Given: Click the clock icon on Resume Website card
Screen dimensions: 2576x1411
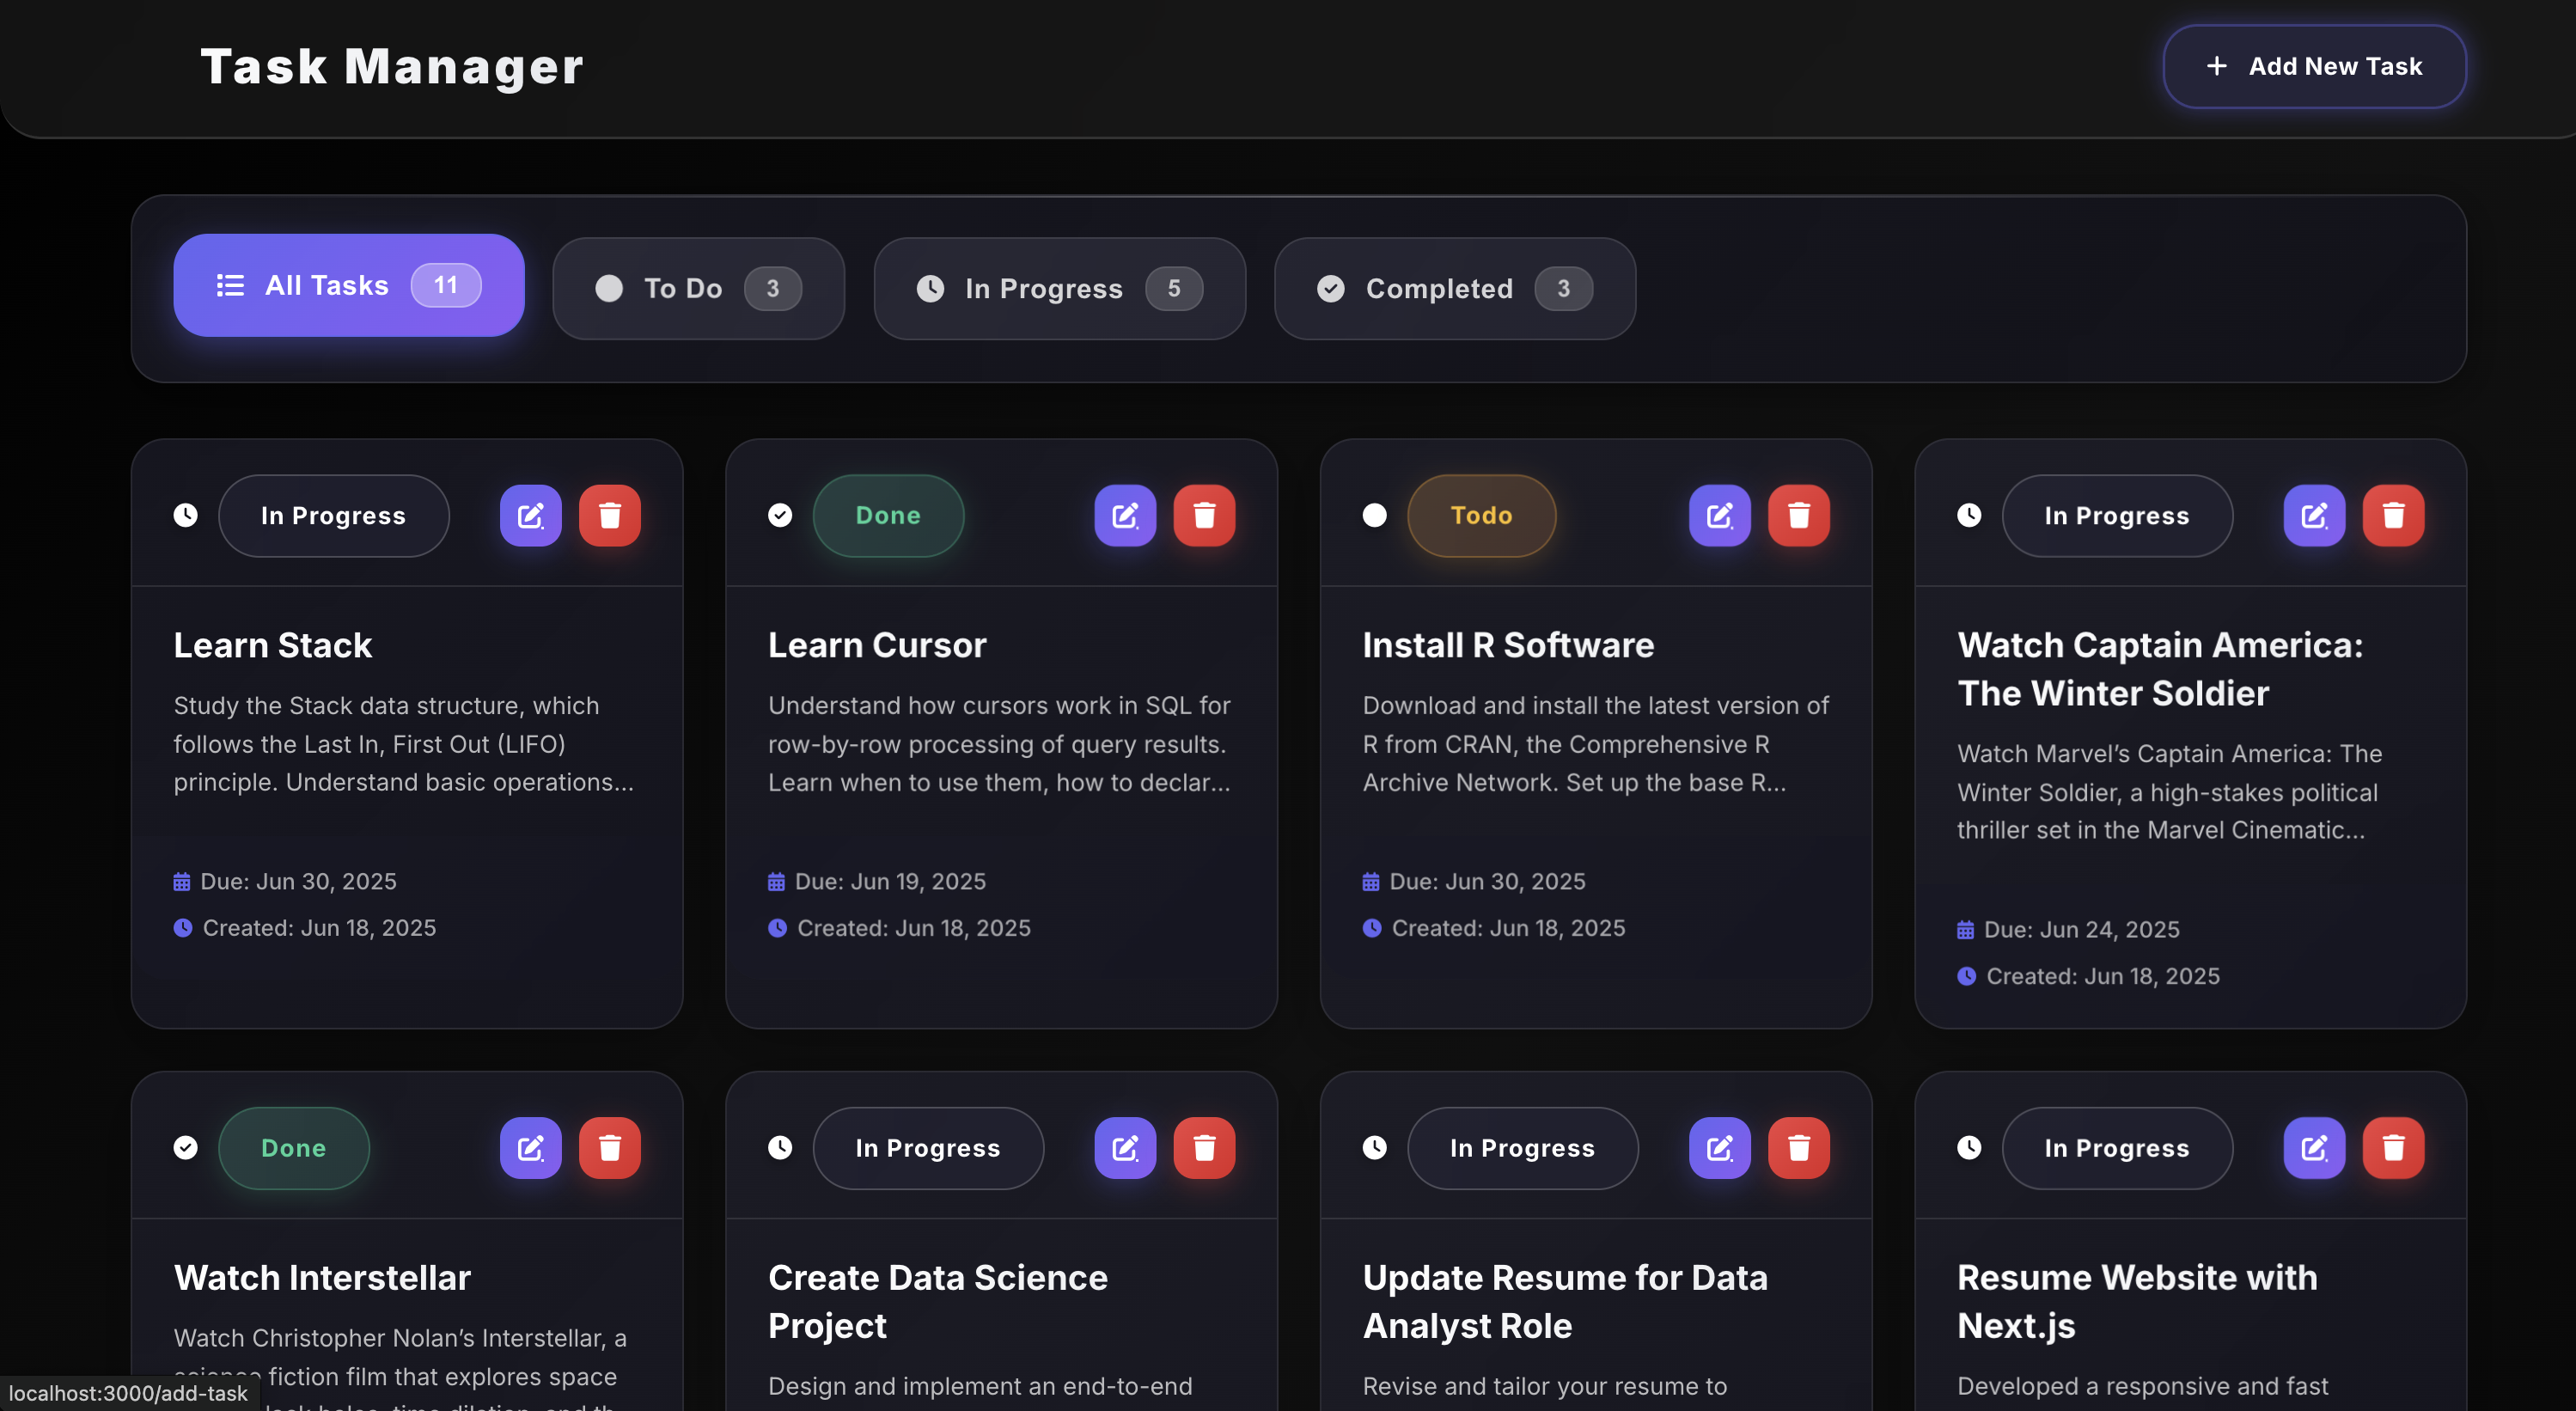Looking at the screenshot, I should coord(1969,1147).
